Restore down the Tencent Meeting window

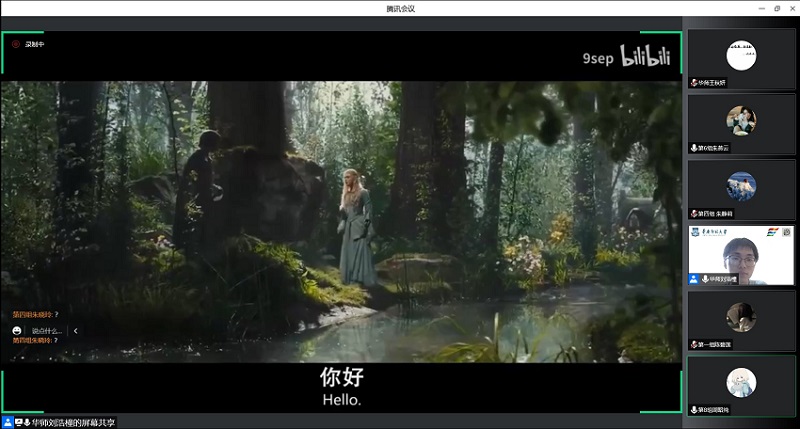click(777, 9)
